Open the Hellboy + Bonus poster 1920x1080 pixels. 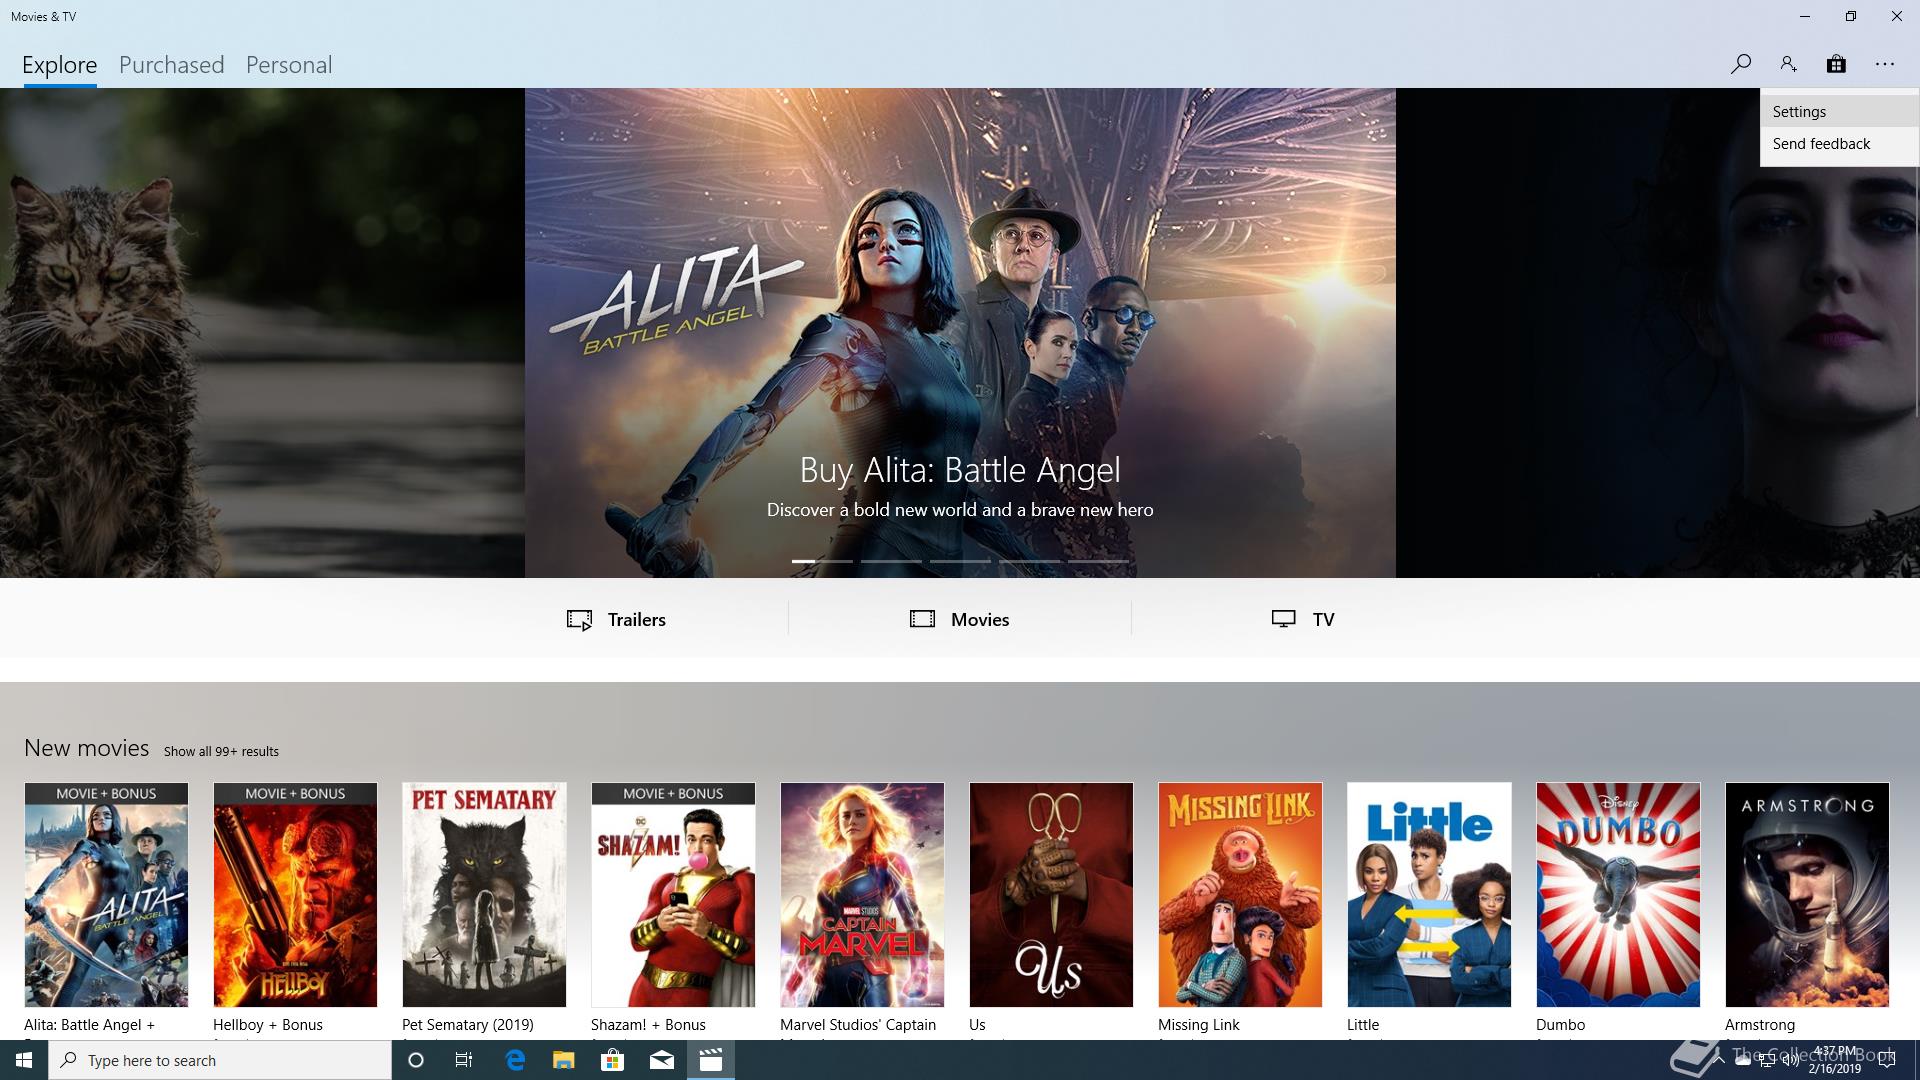pyautogui.click(x=295, y=895)
